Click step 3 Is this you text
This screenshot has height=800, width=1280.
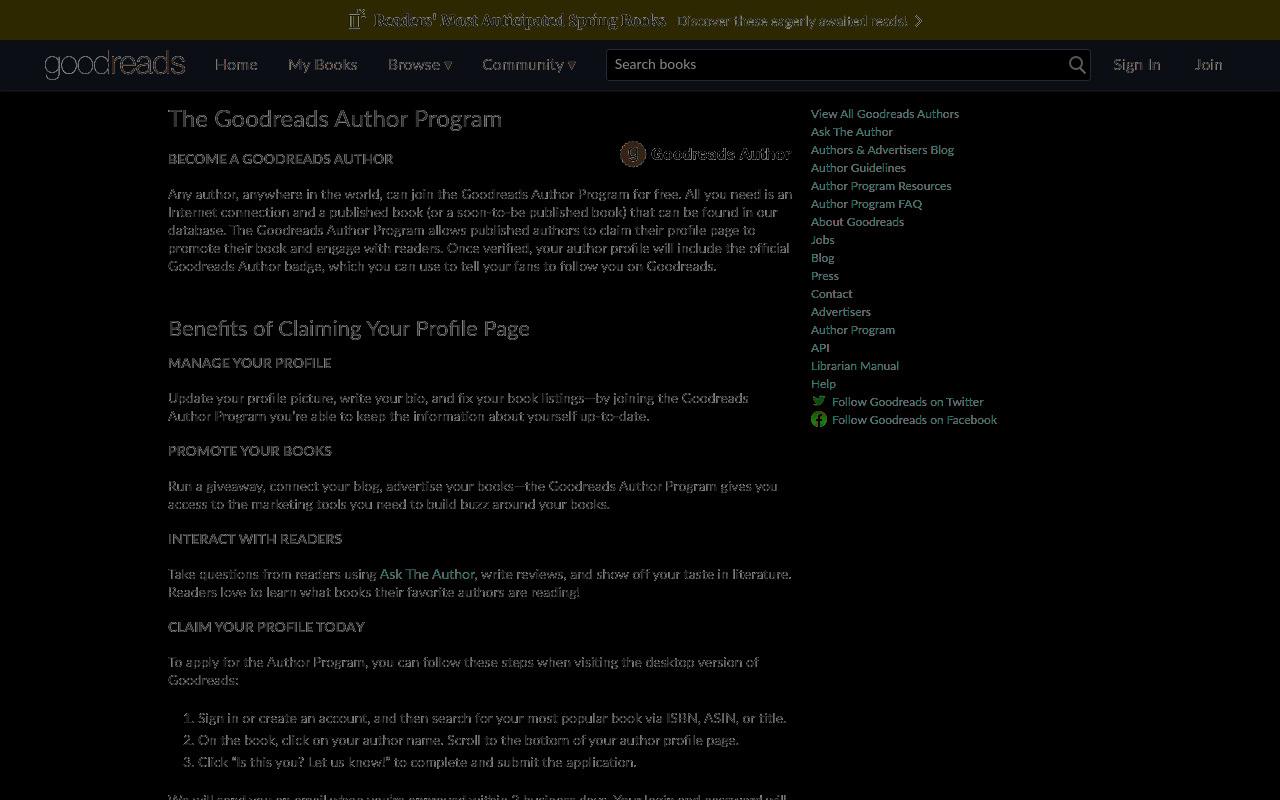point(417,762)
